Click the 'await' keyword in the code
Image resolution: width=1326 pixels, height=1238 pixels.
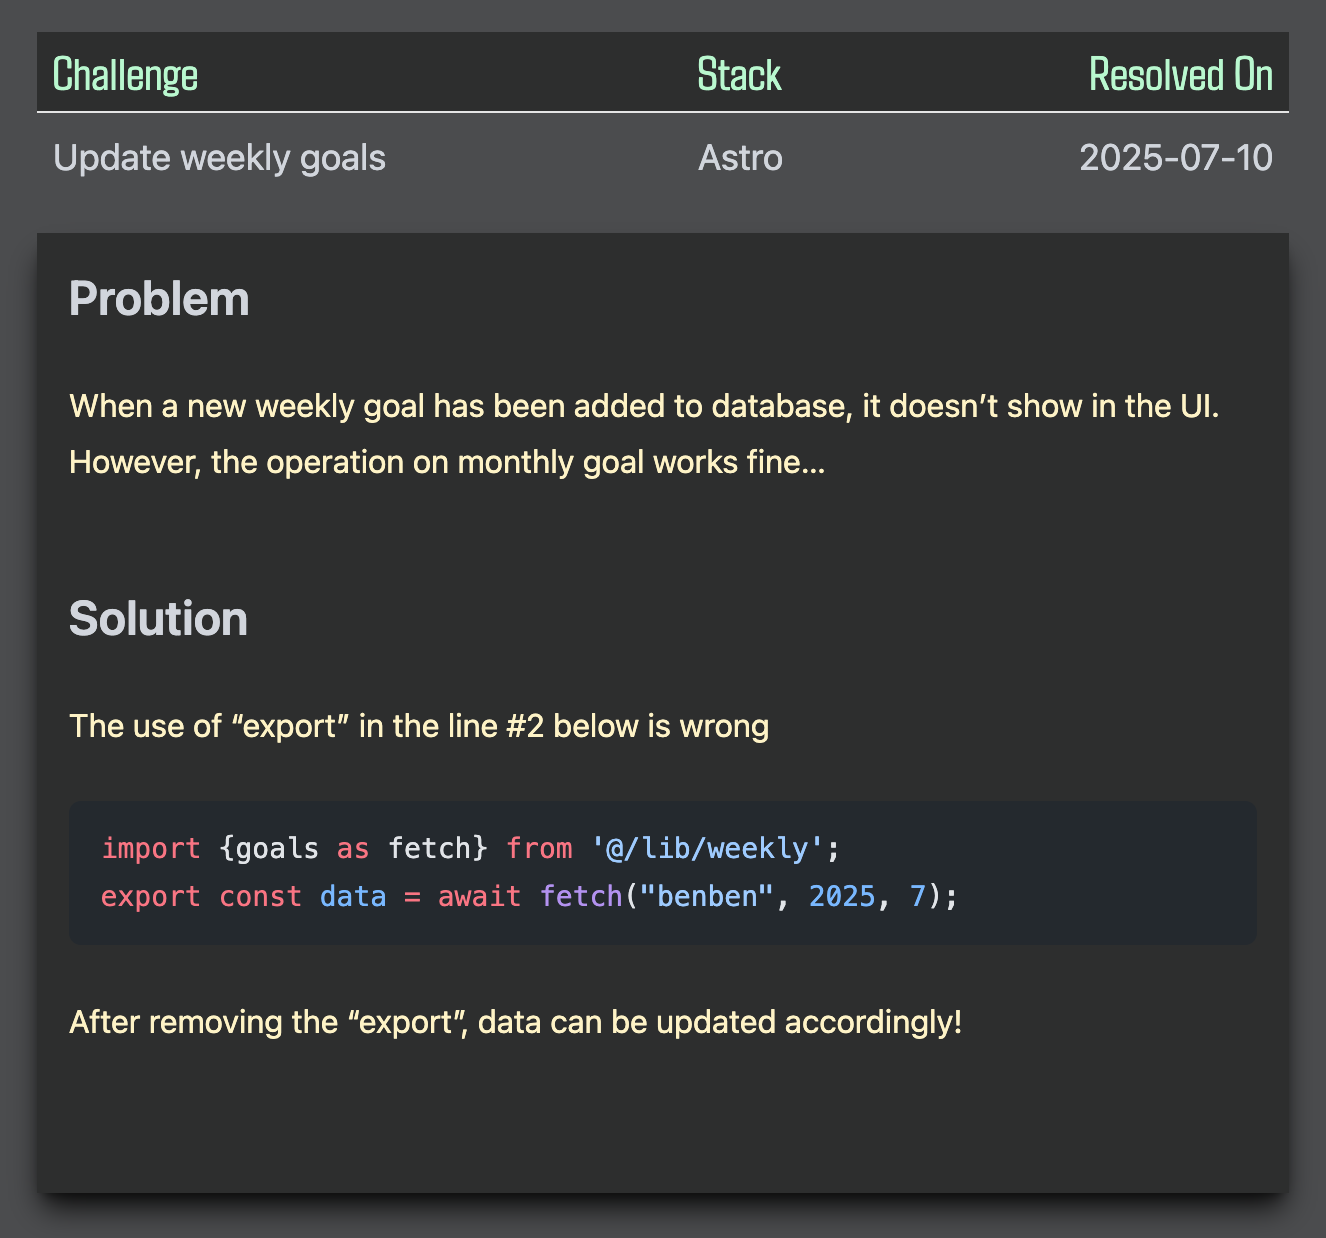click(x=479, y=896)
